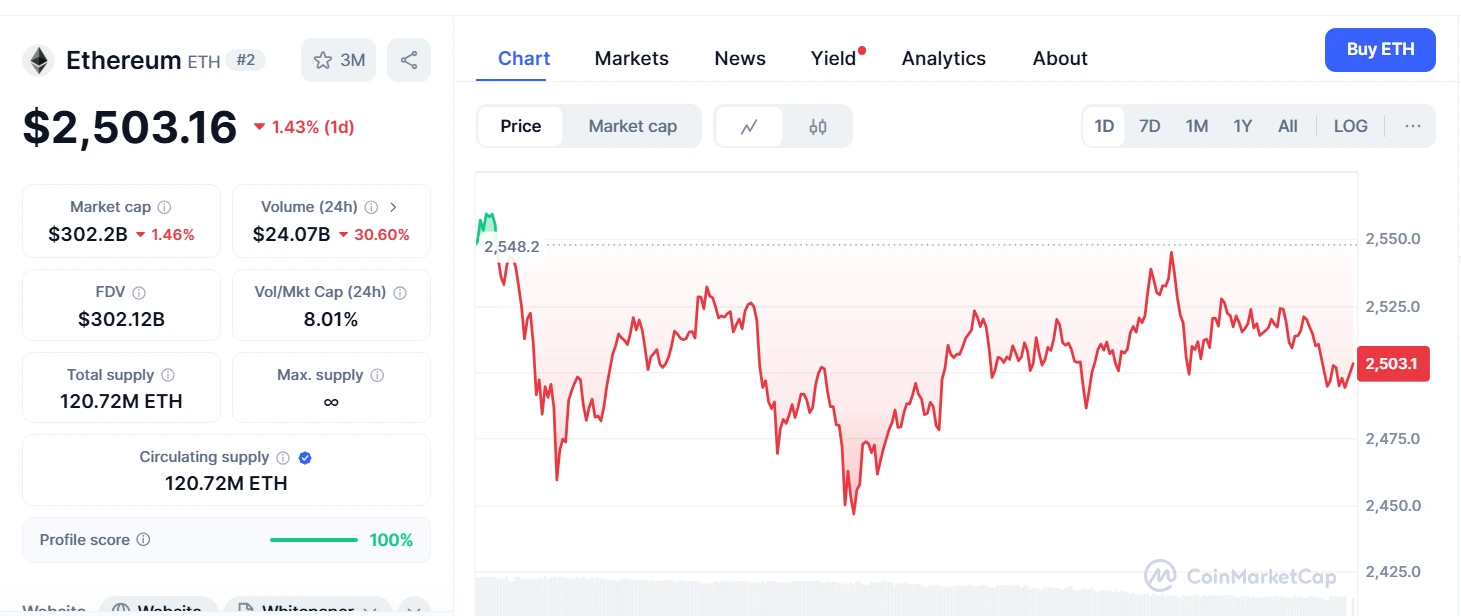
Task: Enable LOG scale on the chart
Action: pos(1350,126)
